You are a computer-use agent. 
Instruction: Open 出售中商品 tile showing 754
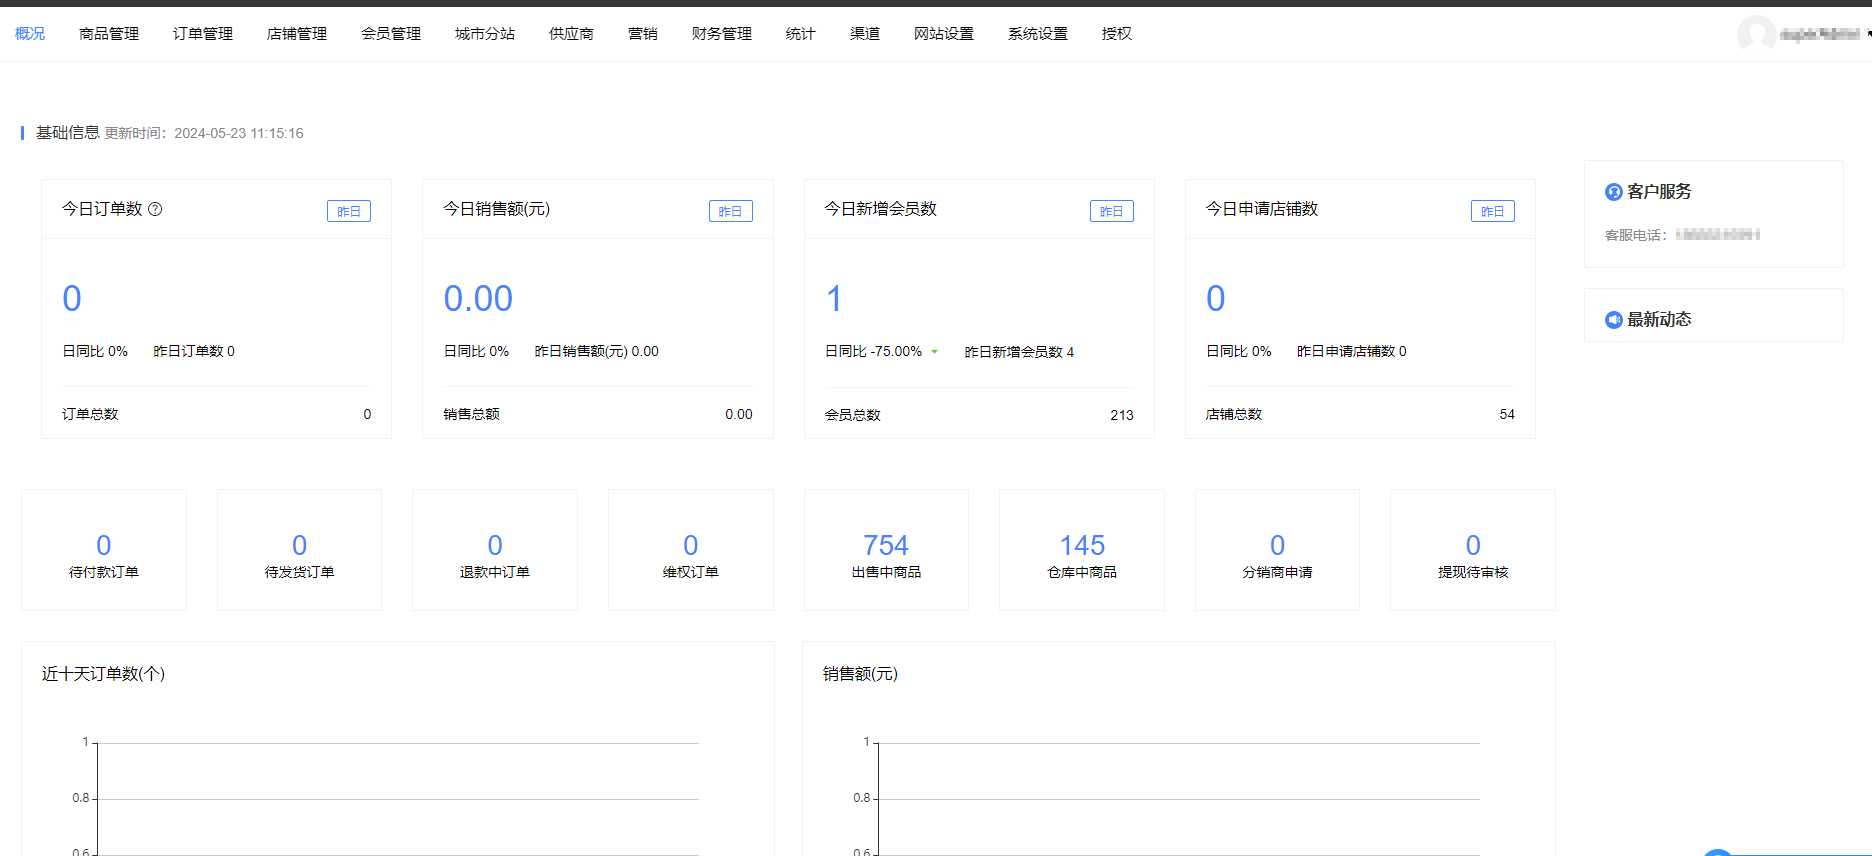coord(886,550)
